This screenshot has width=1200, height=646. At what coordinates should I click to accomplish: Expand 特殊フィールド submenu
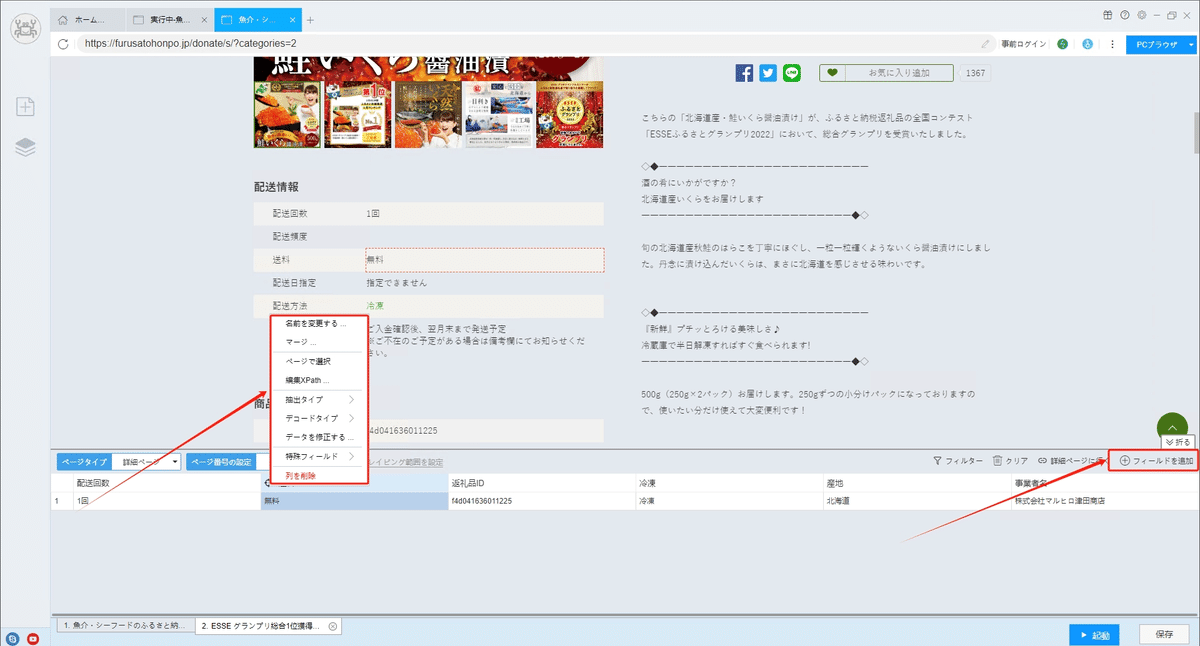(319, 457)
